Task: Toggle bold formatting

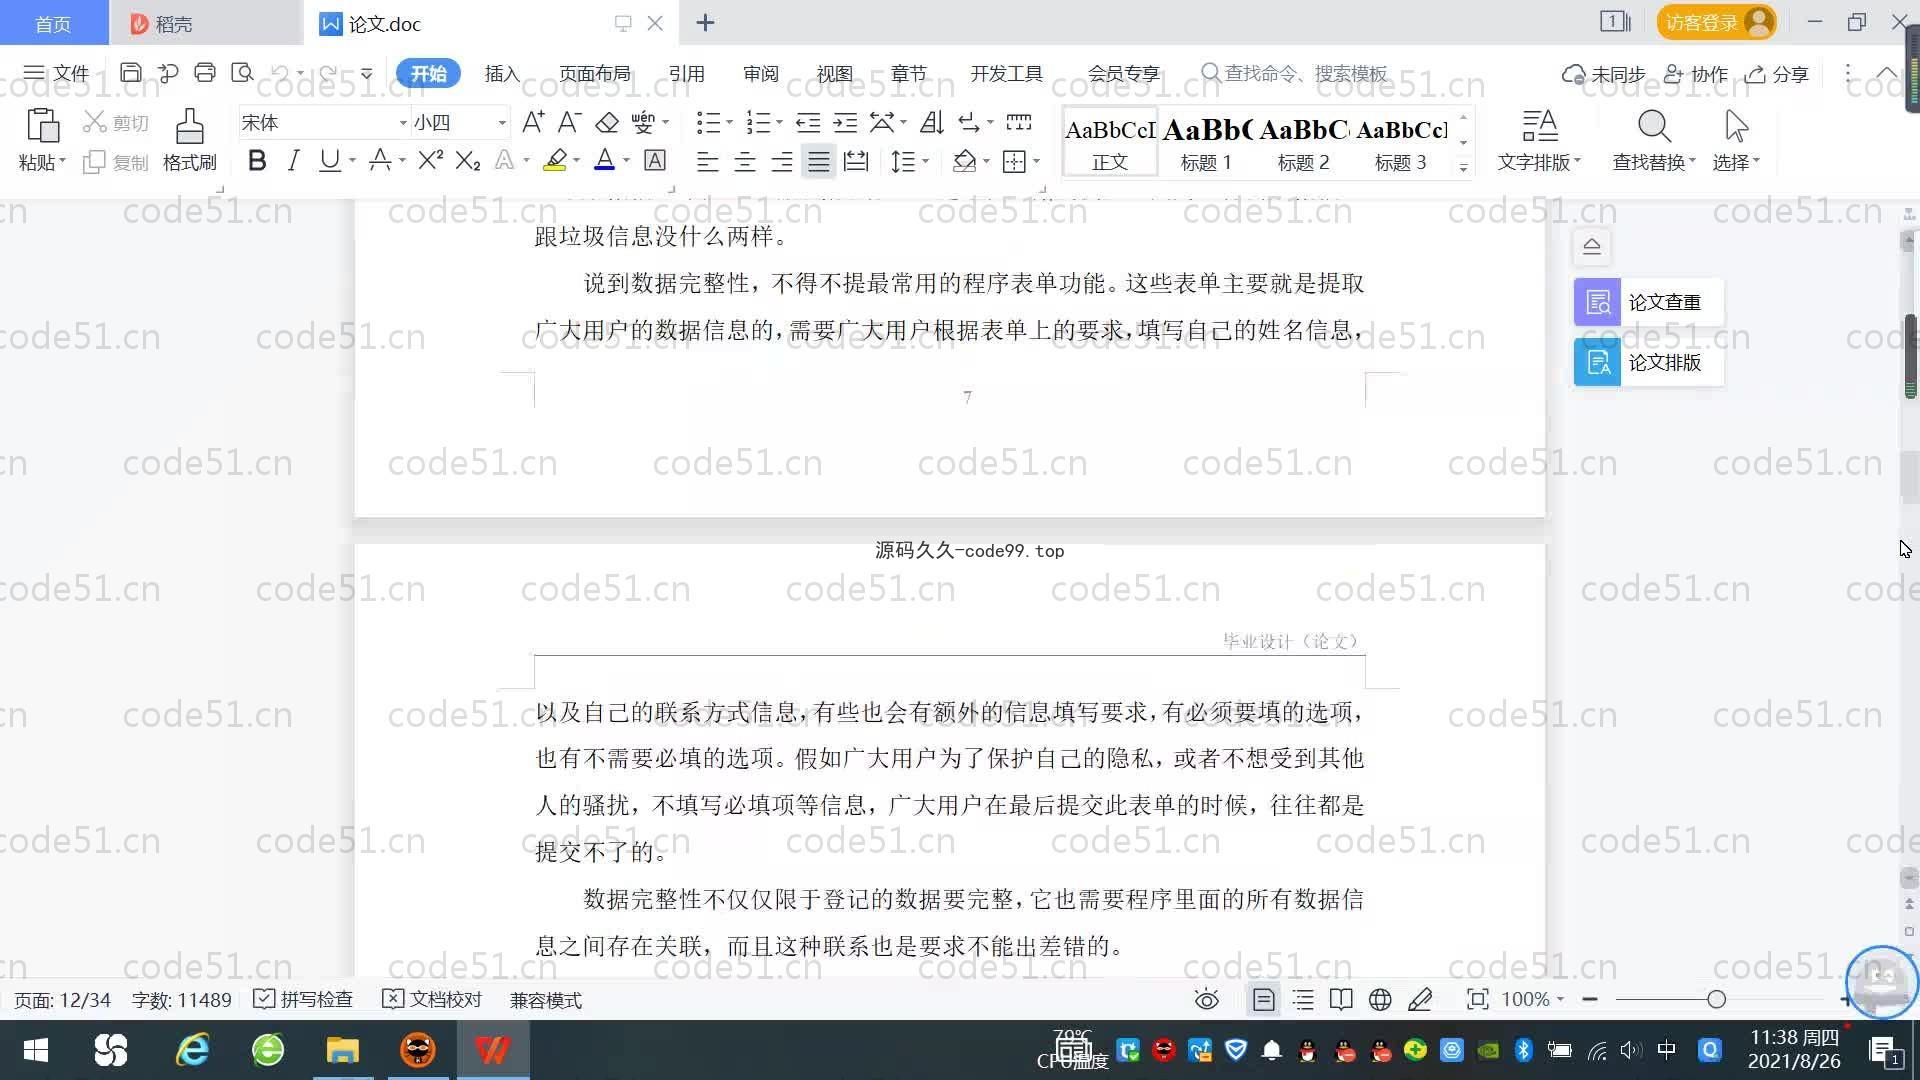Action: 257,160
